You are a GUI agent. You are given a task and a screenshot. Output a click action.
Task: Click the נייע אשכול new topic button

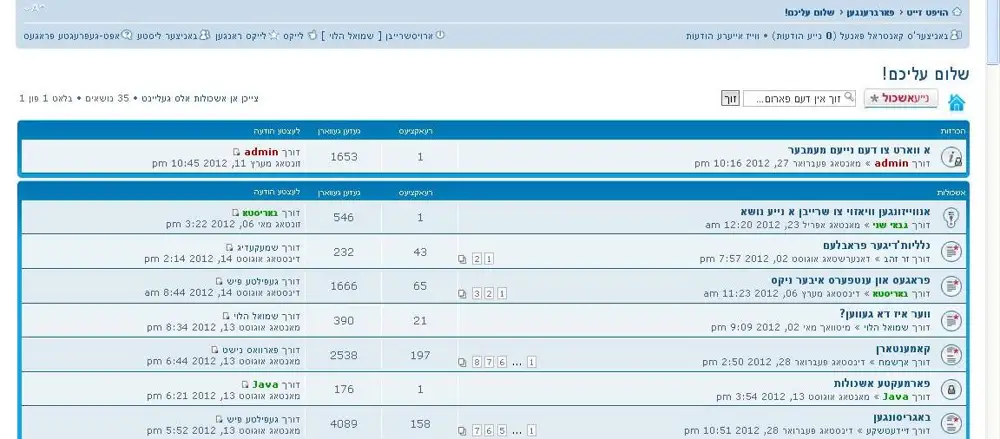tap(901, 98)
